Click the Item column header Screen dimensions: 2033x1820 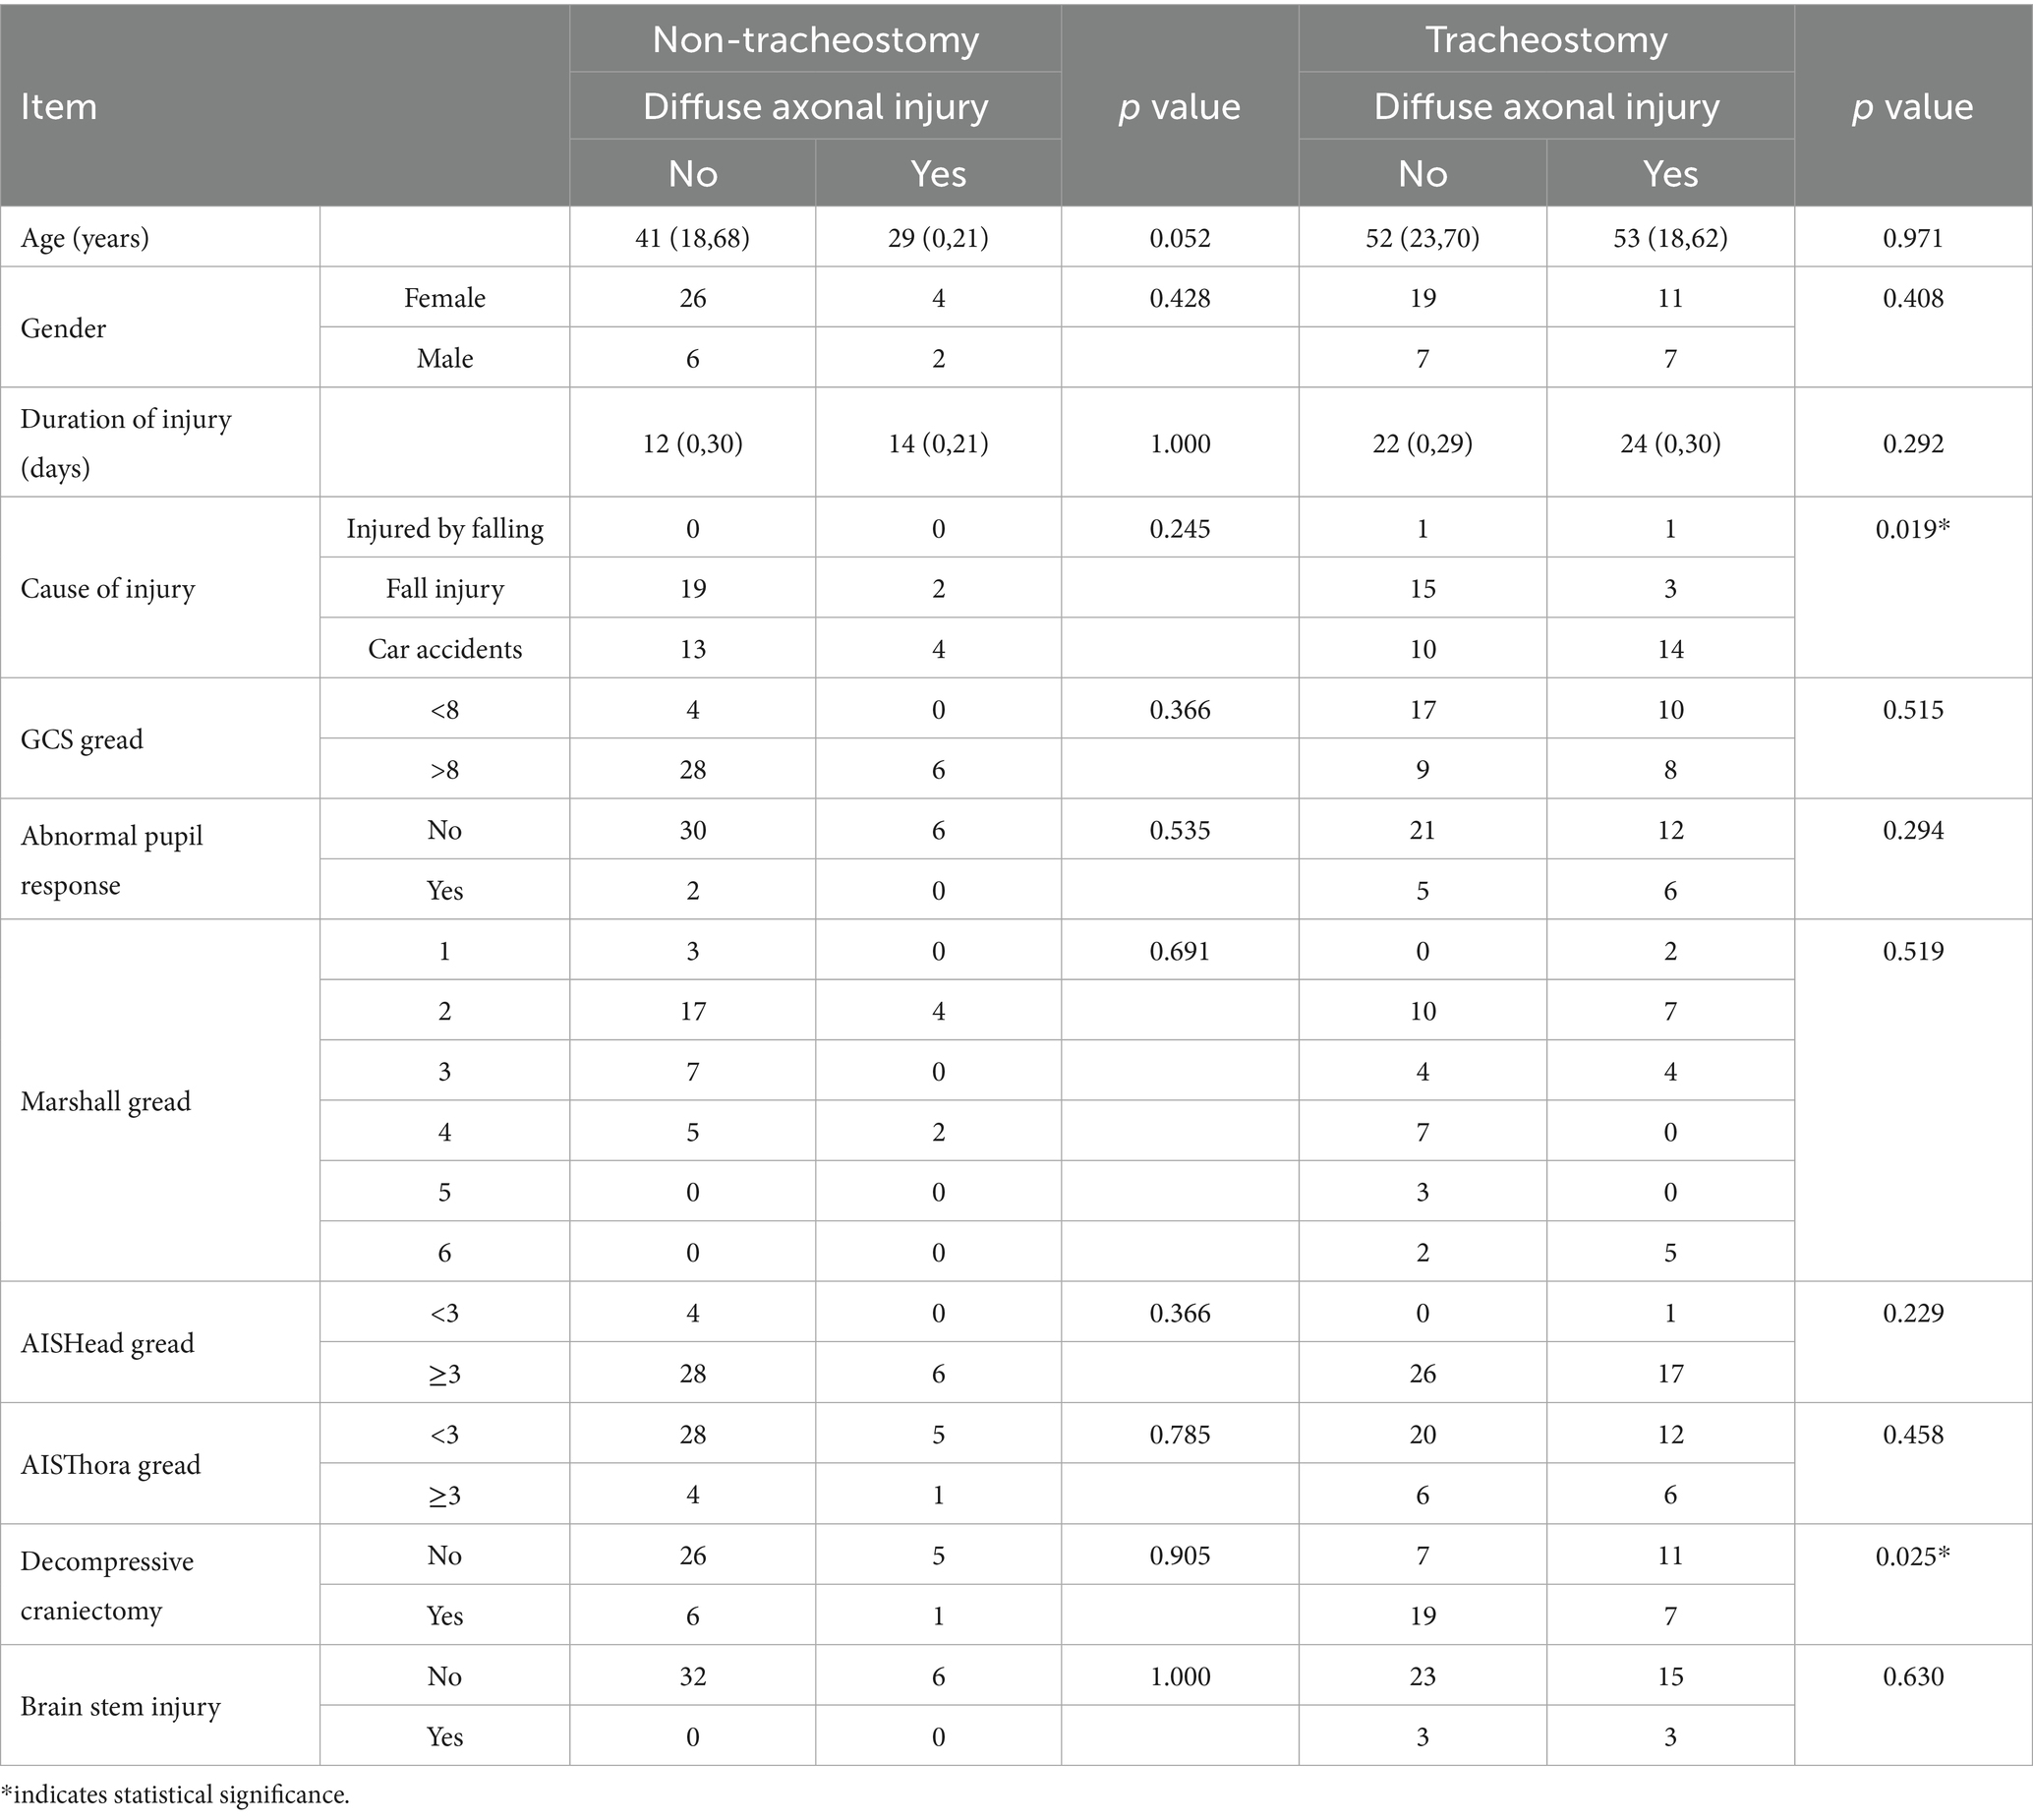coord(59,106)
